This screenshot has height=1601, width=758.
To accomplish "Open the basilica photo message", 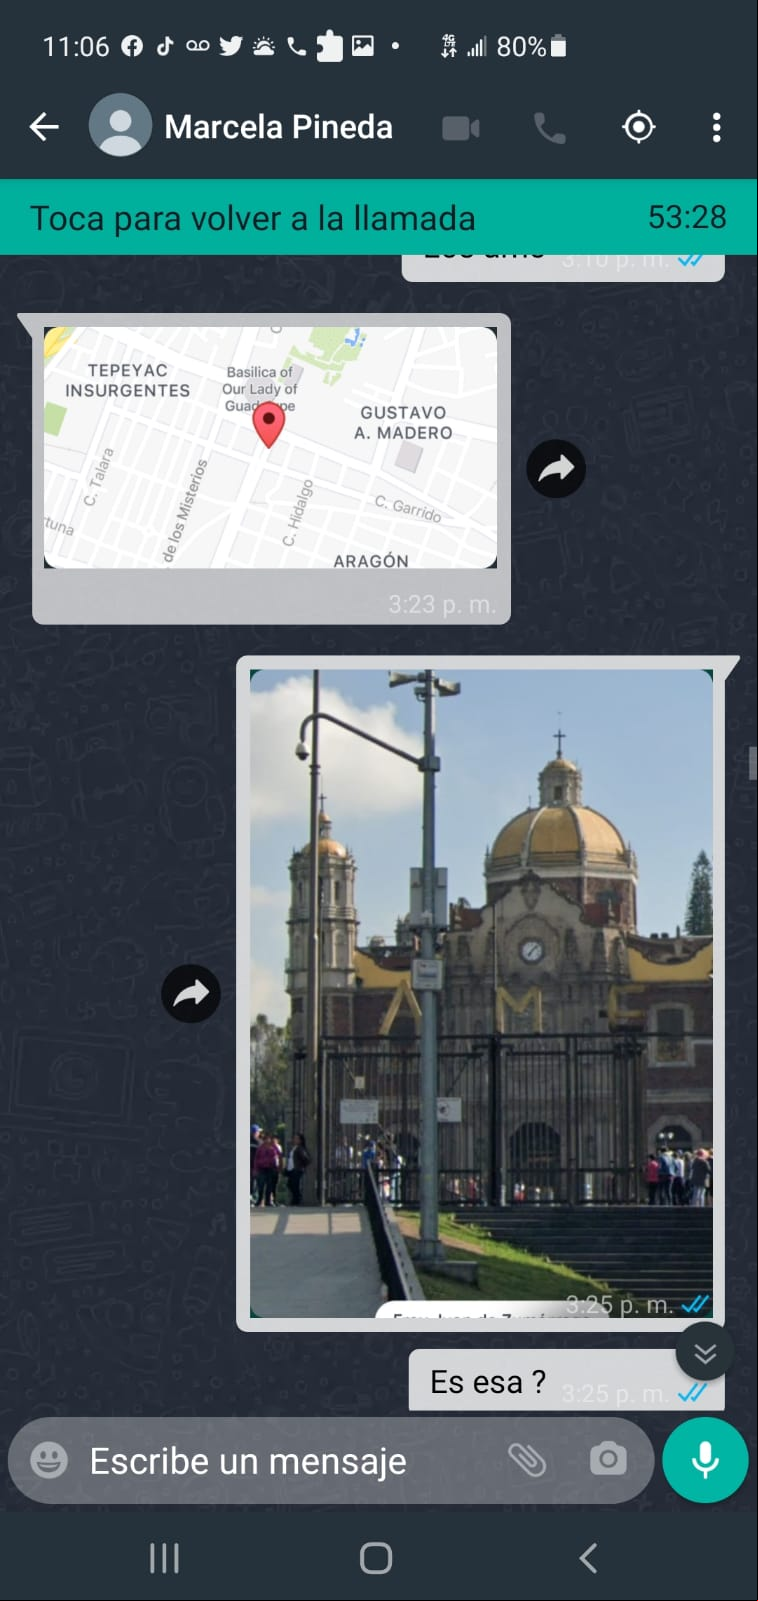I will coord(481,993).
